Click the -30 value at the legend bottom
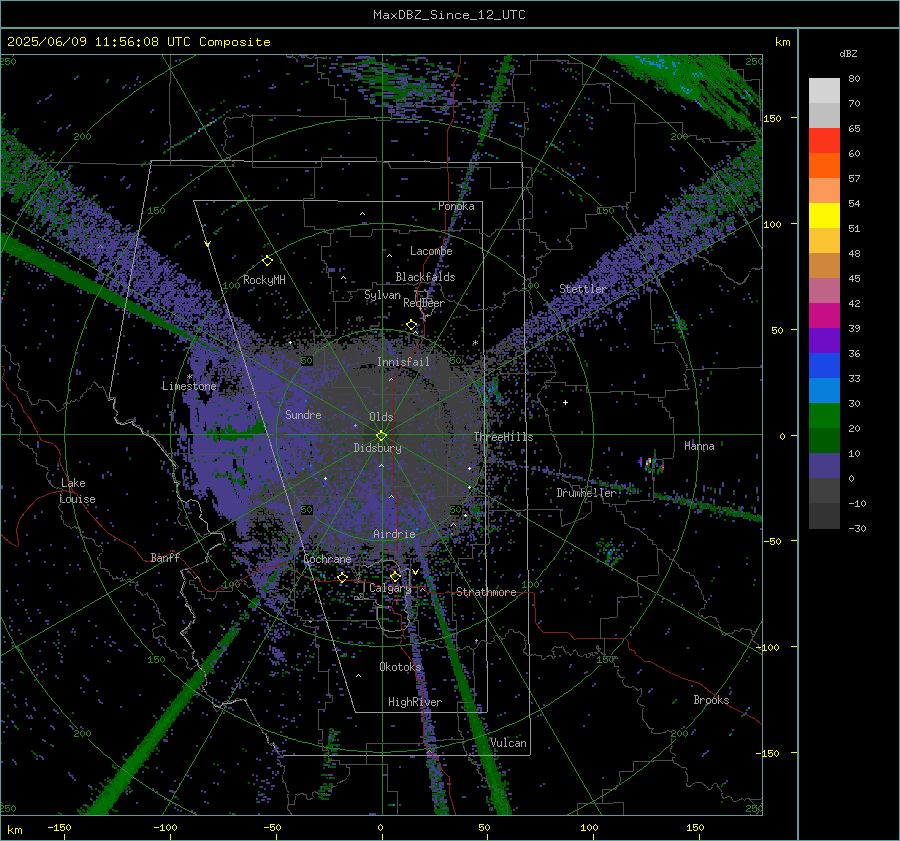This screenshot has width=900, height=841. pos(857,528)
